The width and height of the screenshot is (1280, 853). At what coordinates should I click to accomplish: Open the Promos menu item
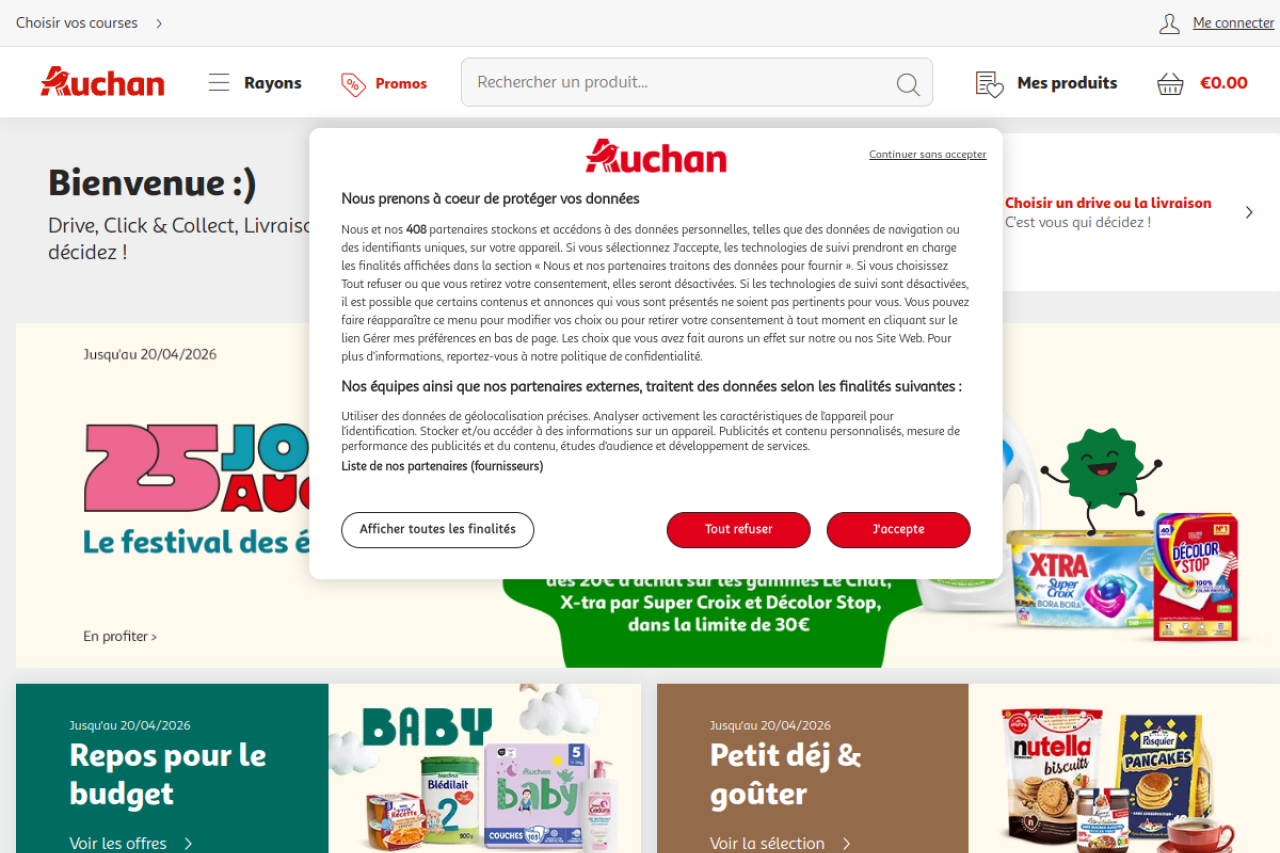384,84
